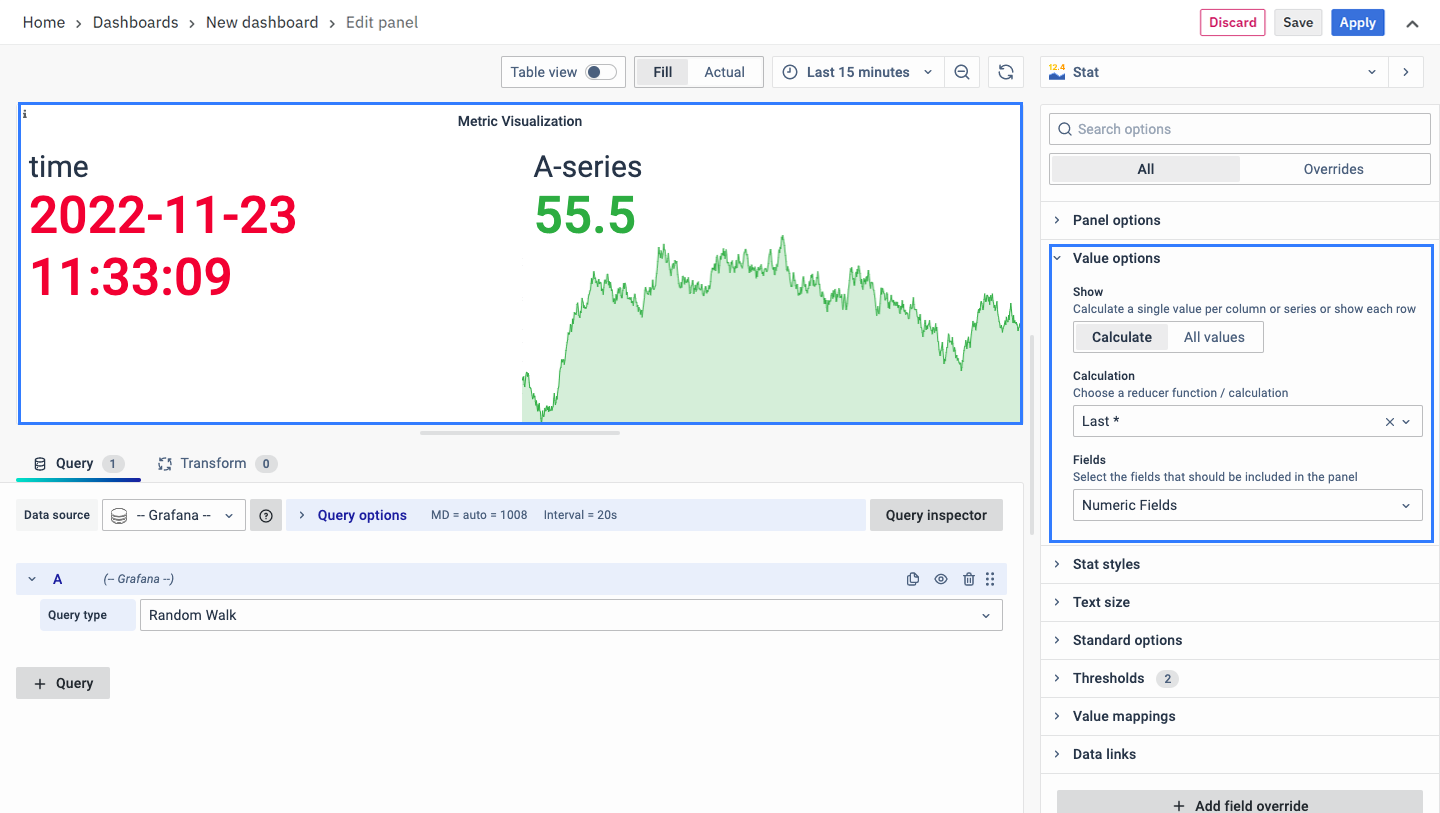
Task: Delete query A using the trash icon
Action: 968,579
